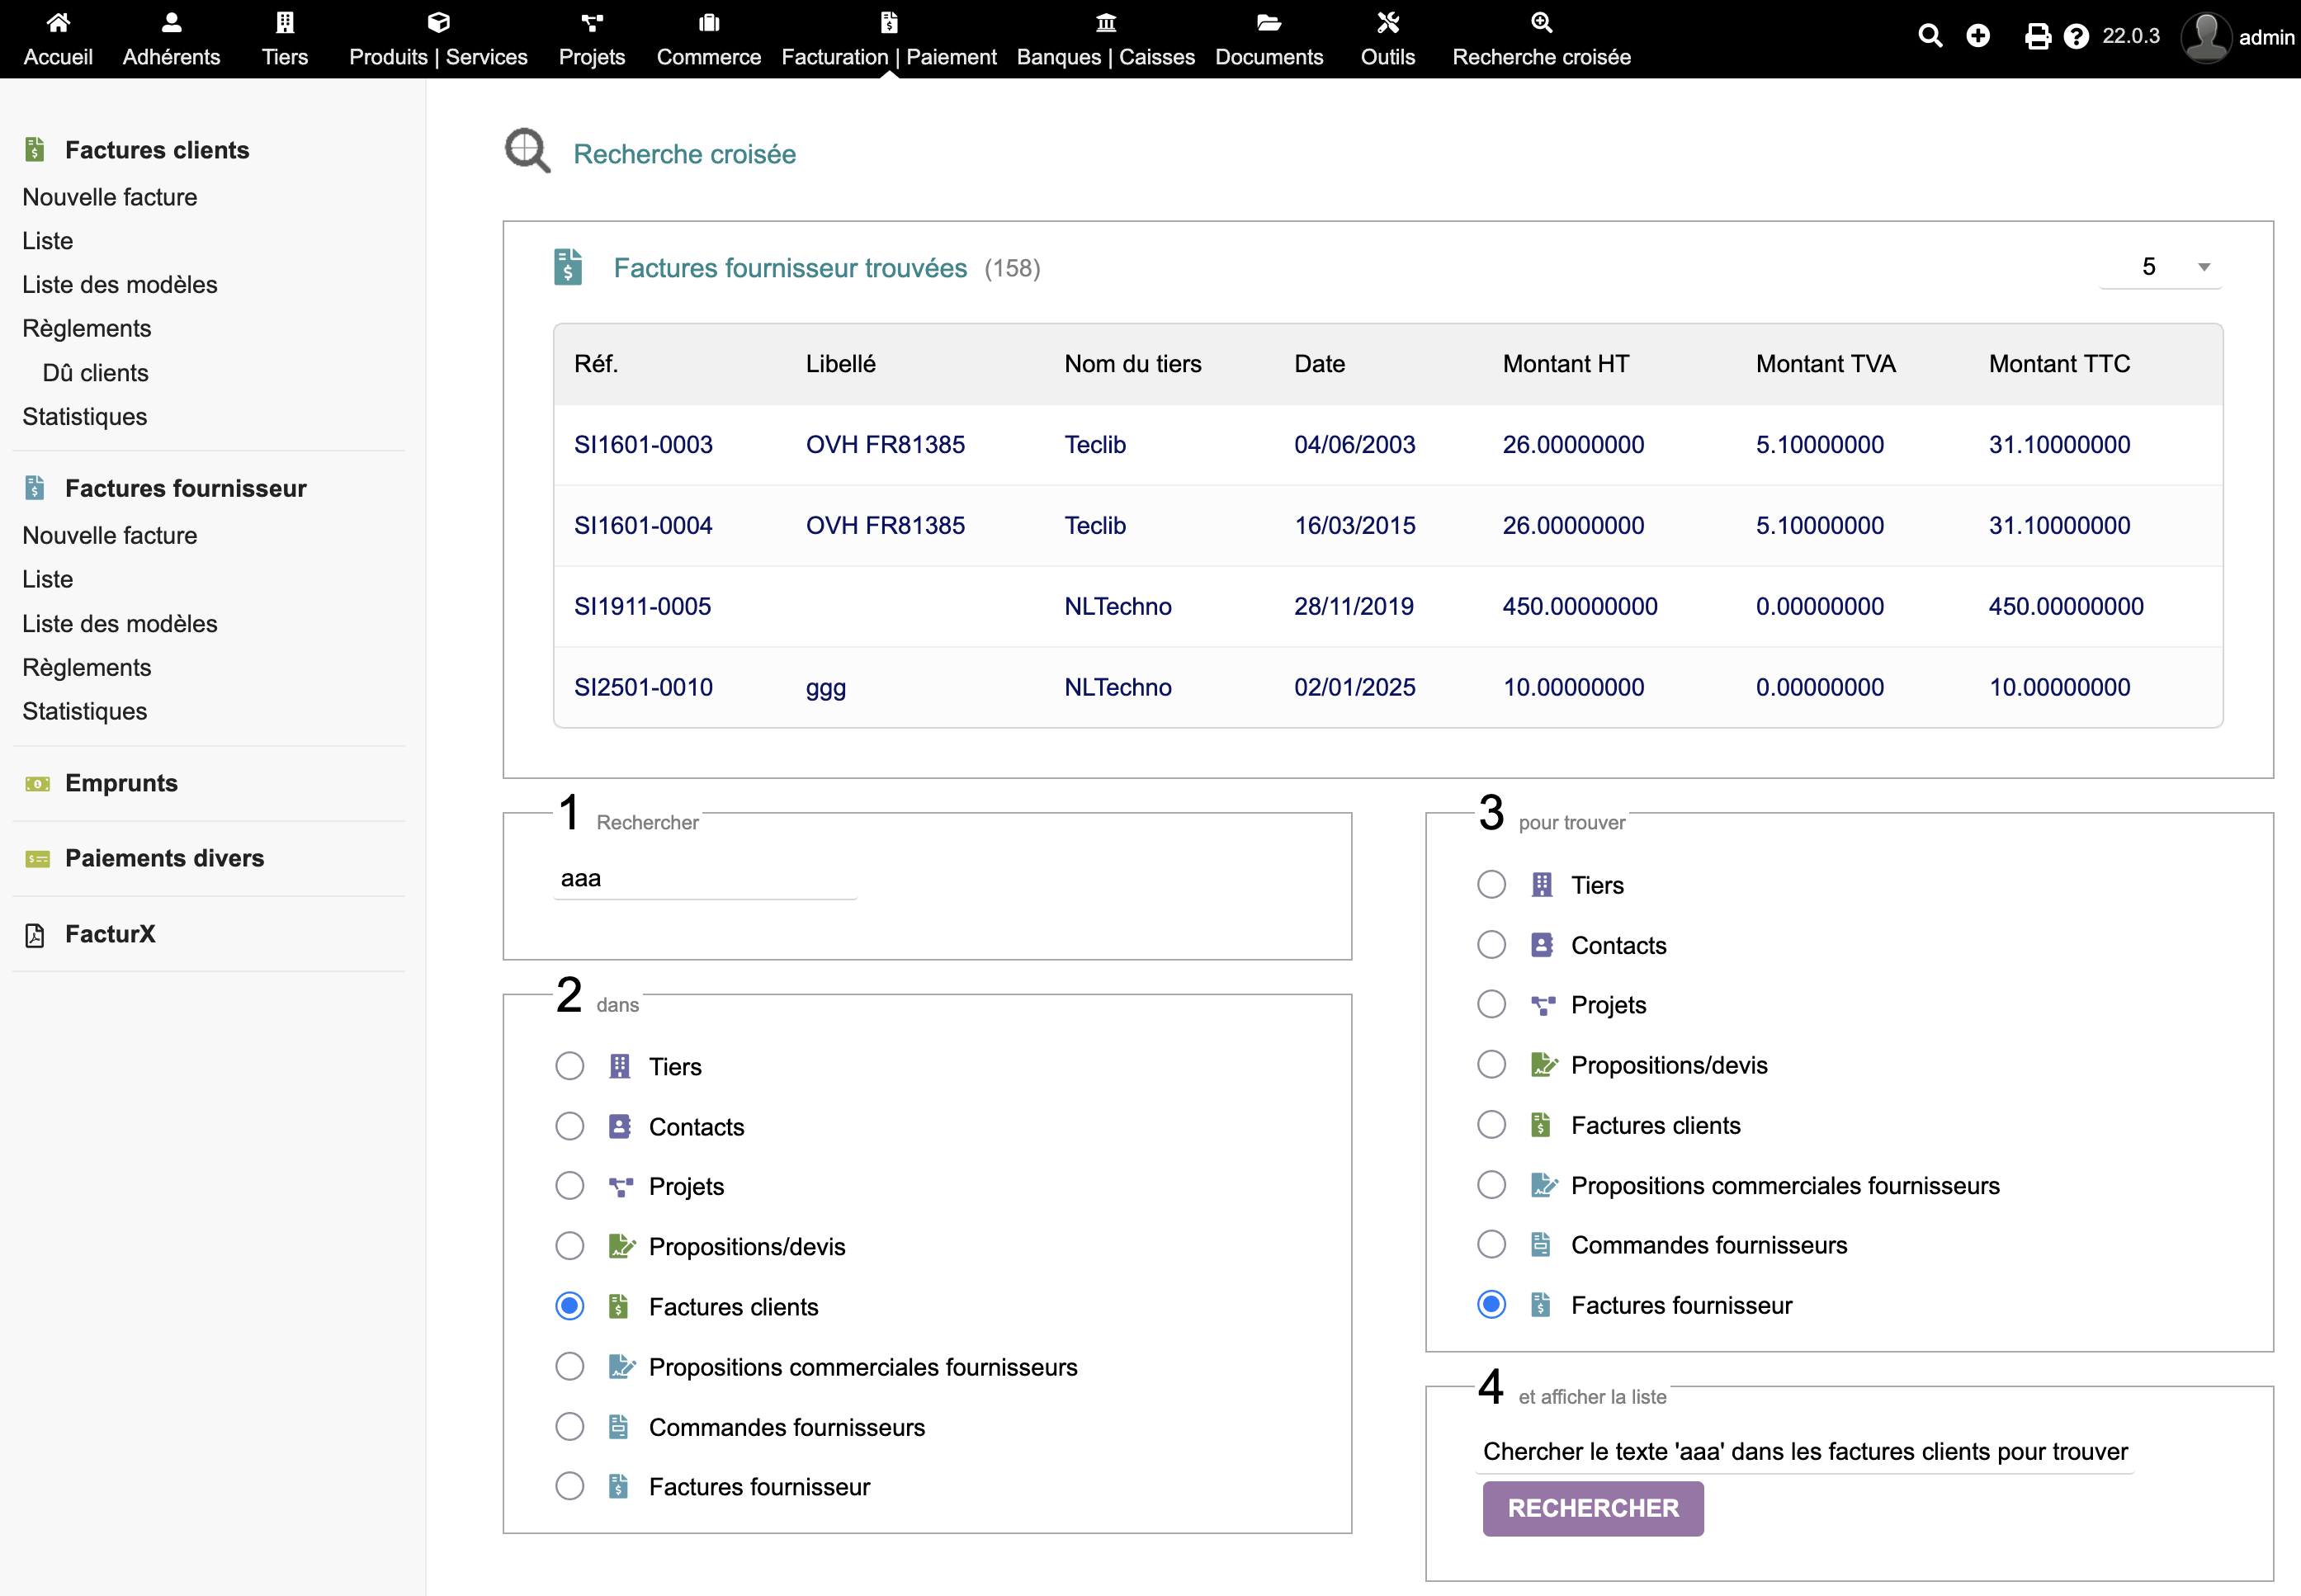The width and height of the screenshot is (2301, 1596).
Task: Click the admin user avatar
Action: click(2206, 37)
